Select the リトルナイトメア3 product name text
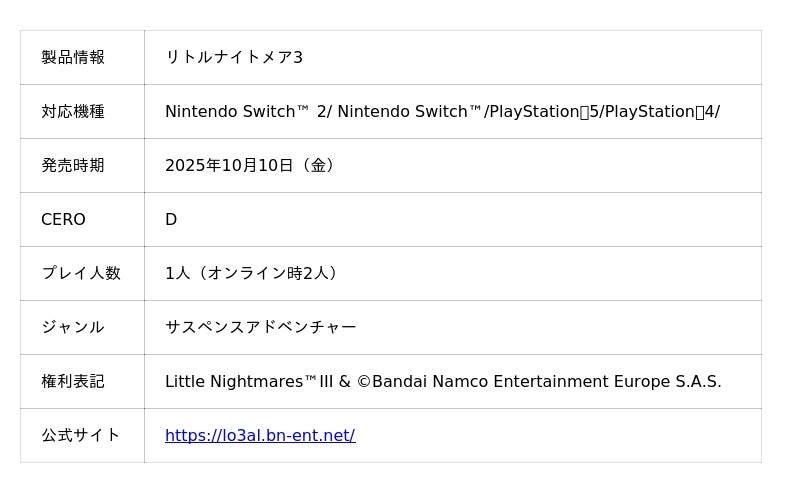800x493 pixels. coord(234,57)
